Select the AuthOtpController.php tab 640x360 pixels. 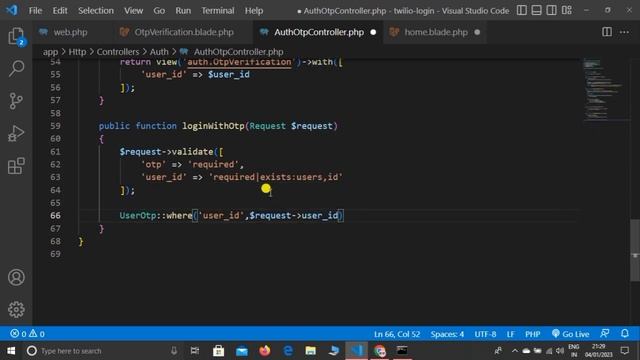click(x=319, y=32)
